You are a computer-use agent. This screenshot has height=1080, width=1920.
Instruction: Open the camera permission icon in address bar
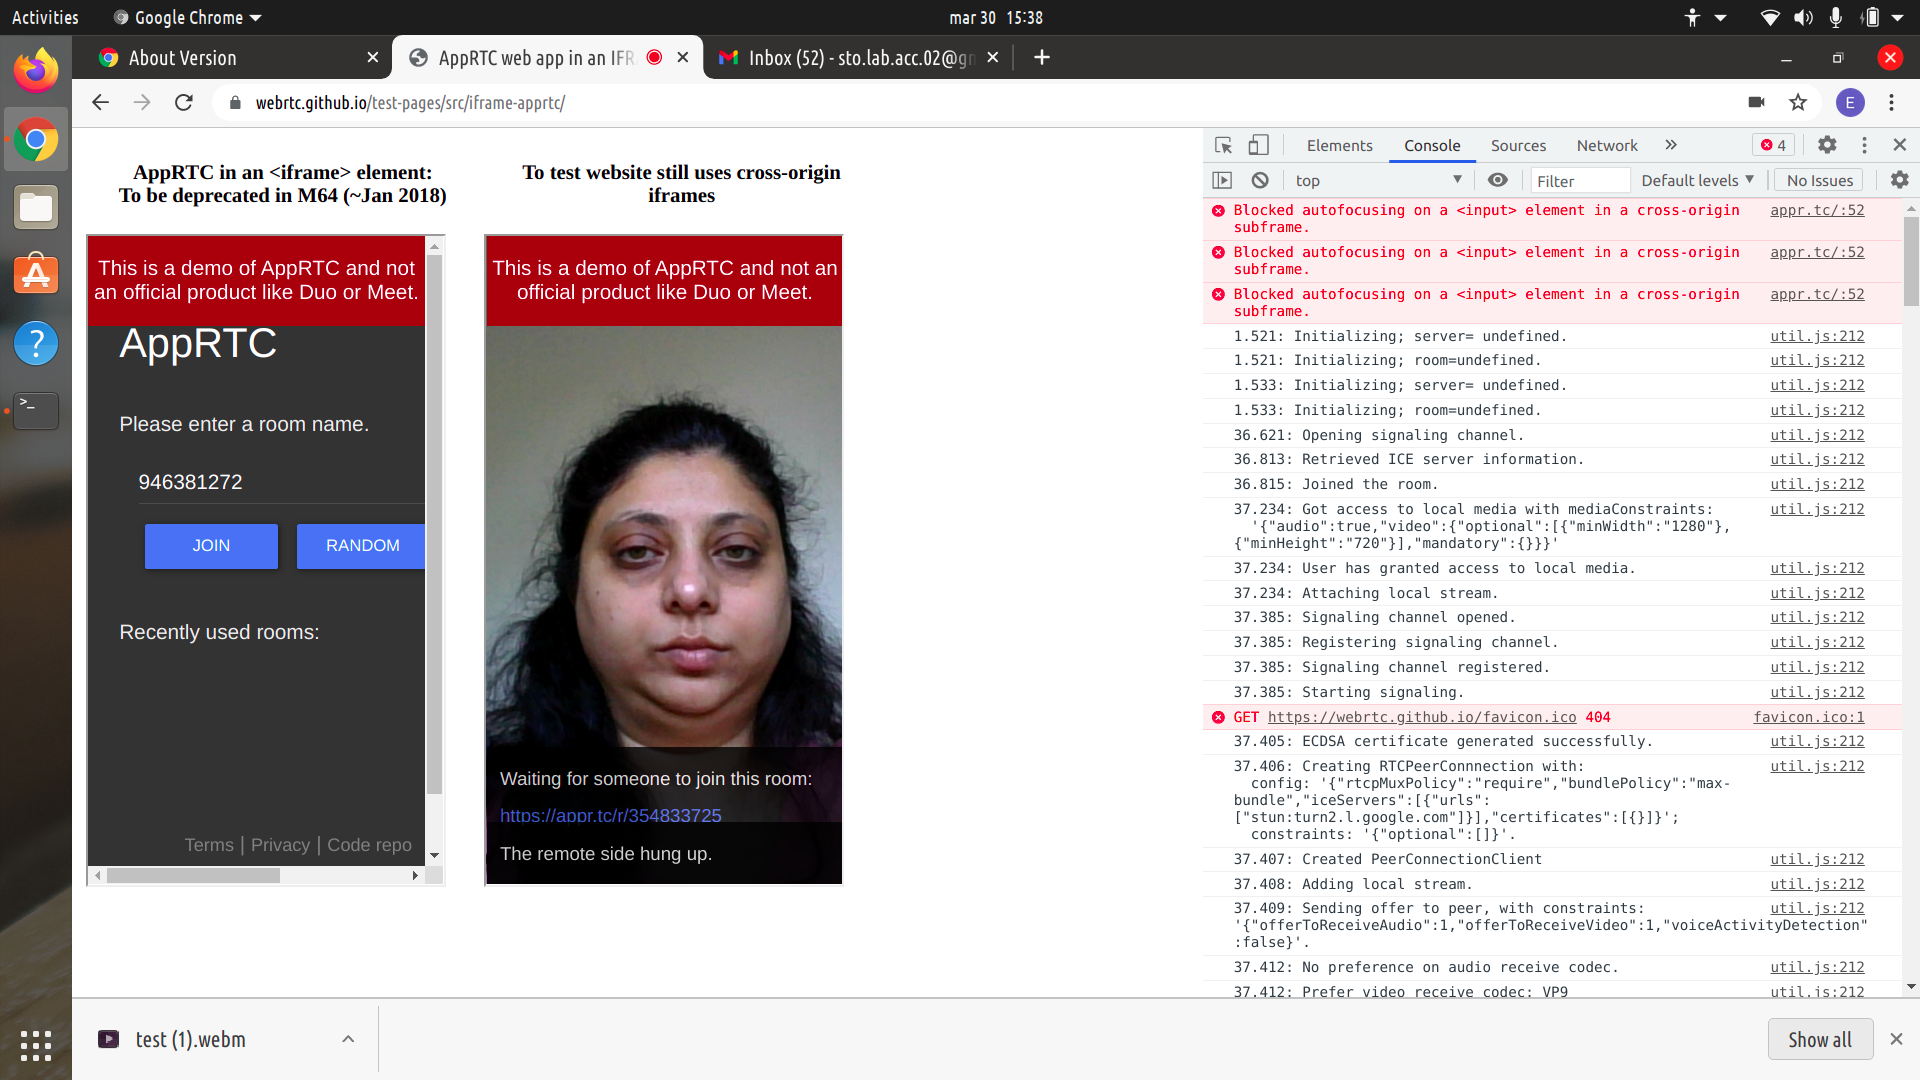pos(1755,102)
